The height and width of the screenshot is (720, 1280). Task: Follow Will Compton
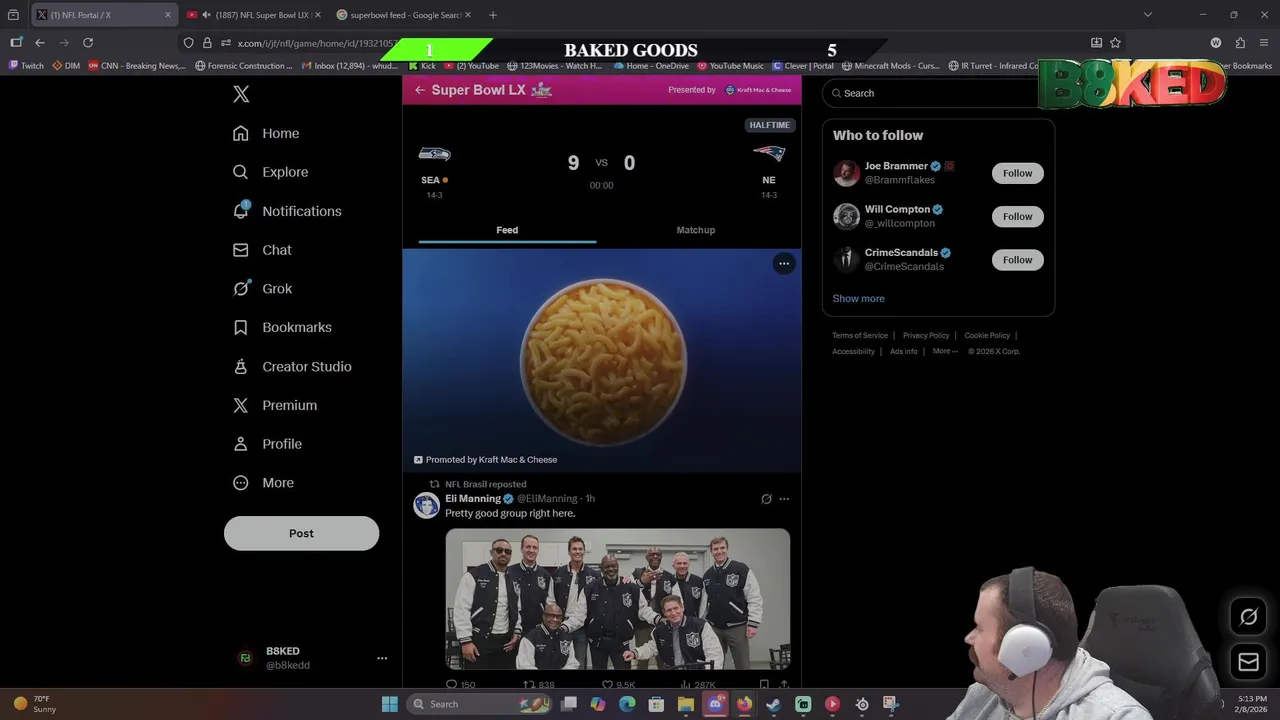[x=1017, y=216]
